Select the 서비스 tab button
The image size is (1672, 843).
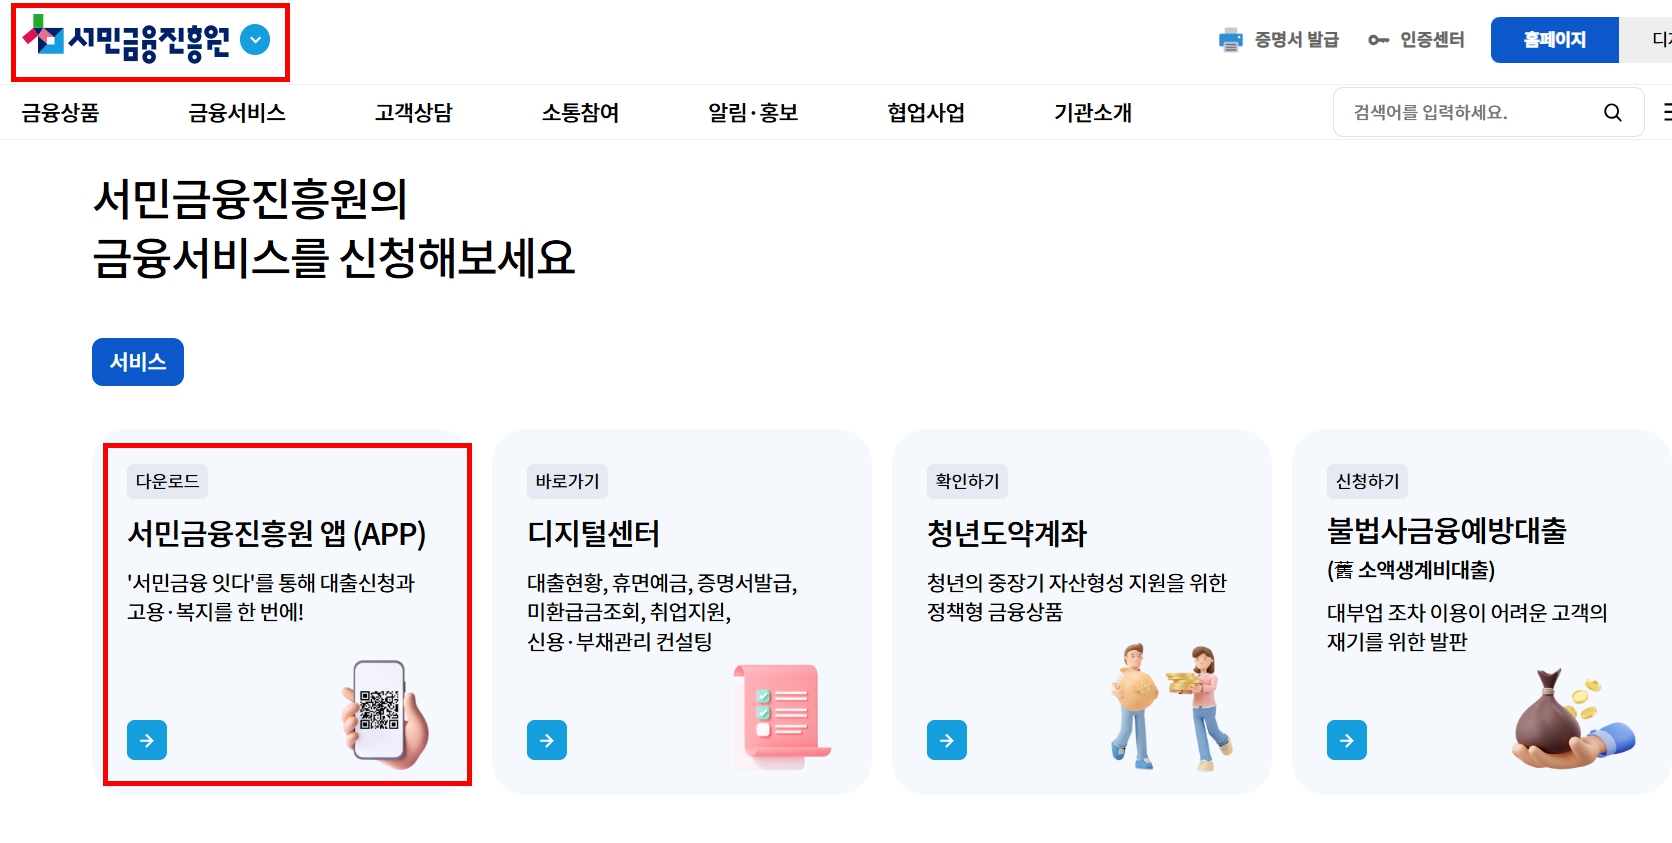pos(138,362)
